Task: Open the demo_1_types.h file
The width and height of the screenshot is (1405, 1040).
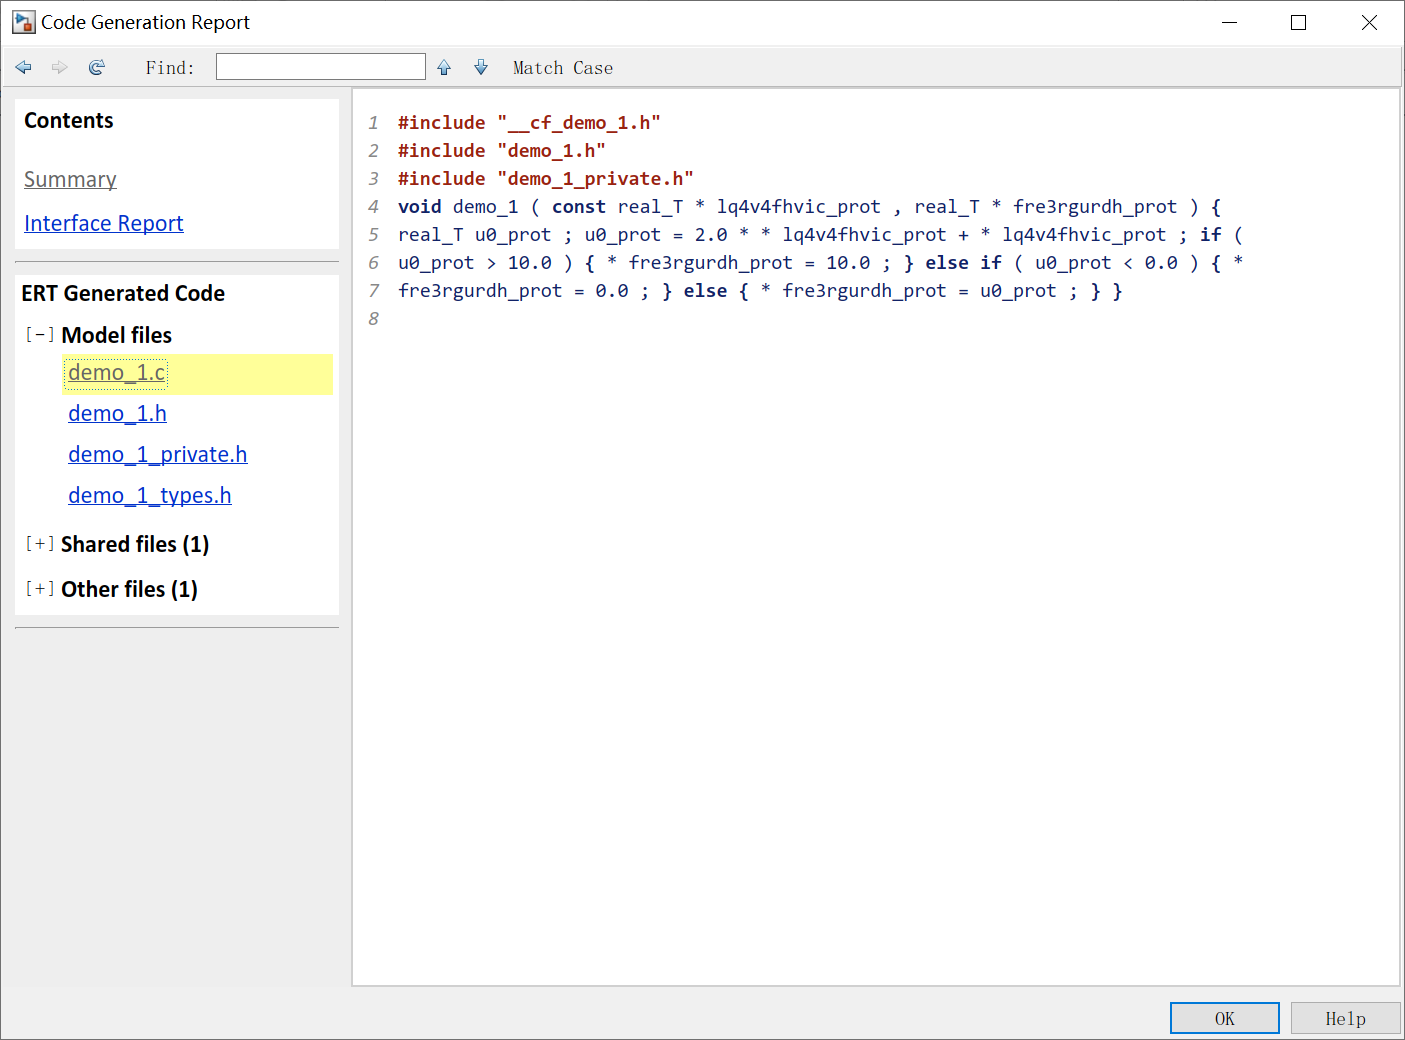Action: [150, 496]
